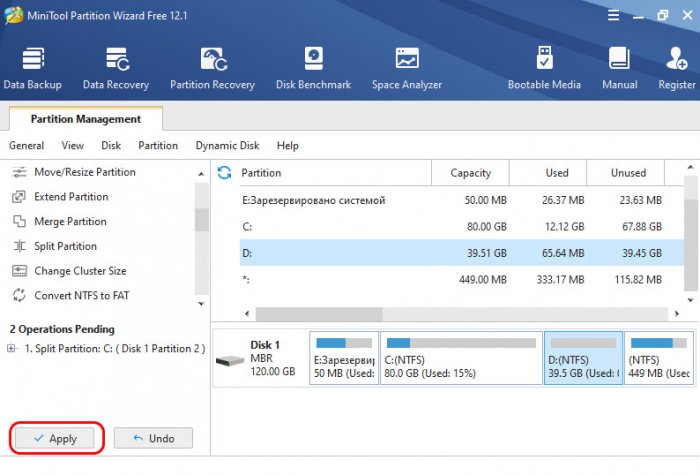Viewport: 700px width, 475px height.
Task: Switch to Partition Management tab
Action: pyautogui.click(x=86, y=119)
